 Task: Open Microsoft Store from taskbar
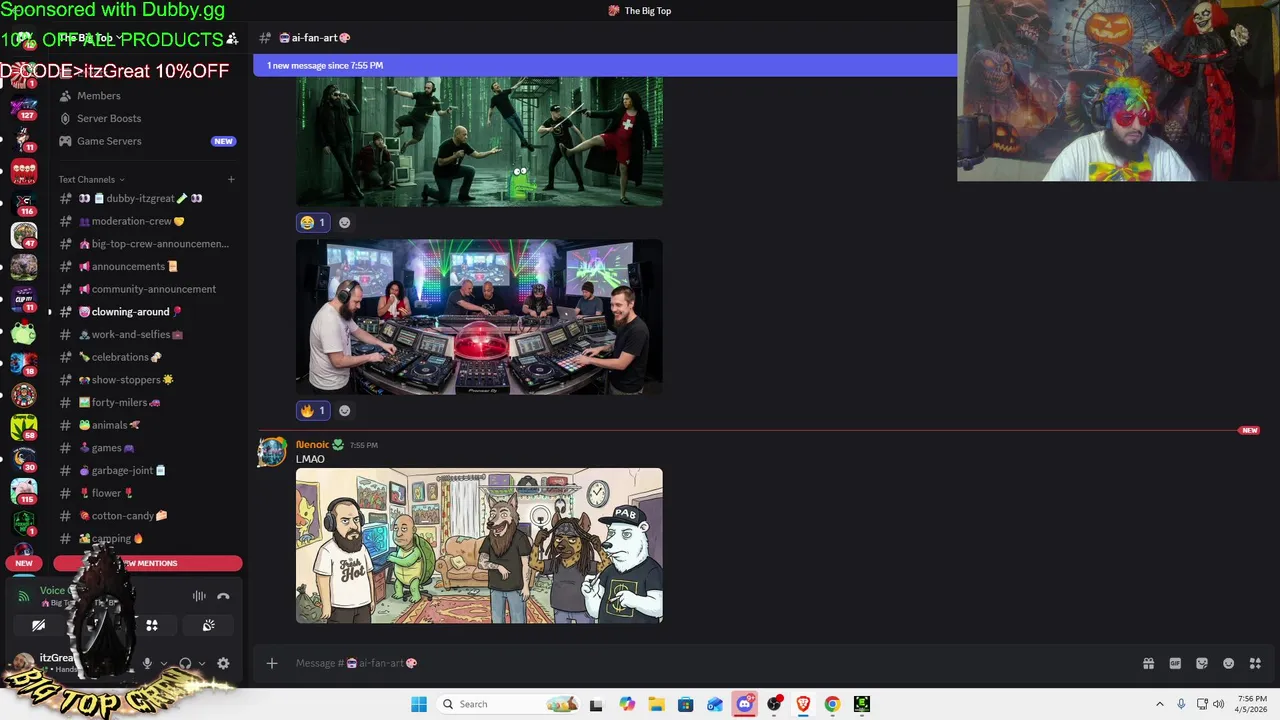[x=685, y=704]
